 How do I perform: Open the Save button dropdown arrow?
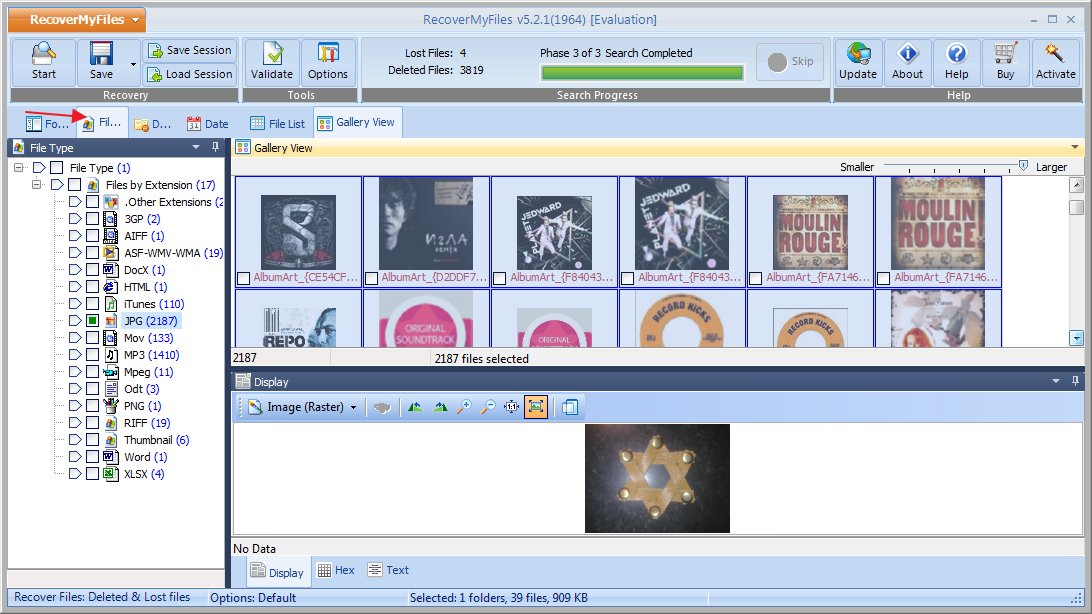(x=133, y=63)
